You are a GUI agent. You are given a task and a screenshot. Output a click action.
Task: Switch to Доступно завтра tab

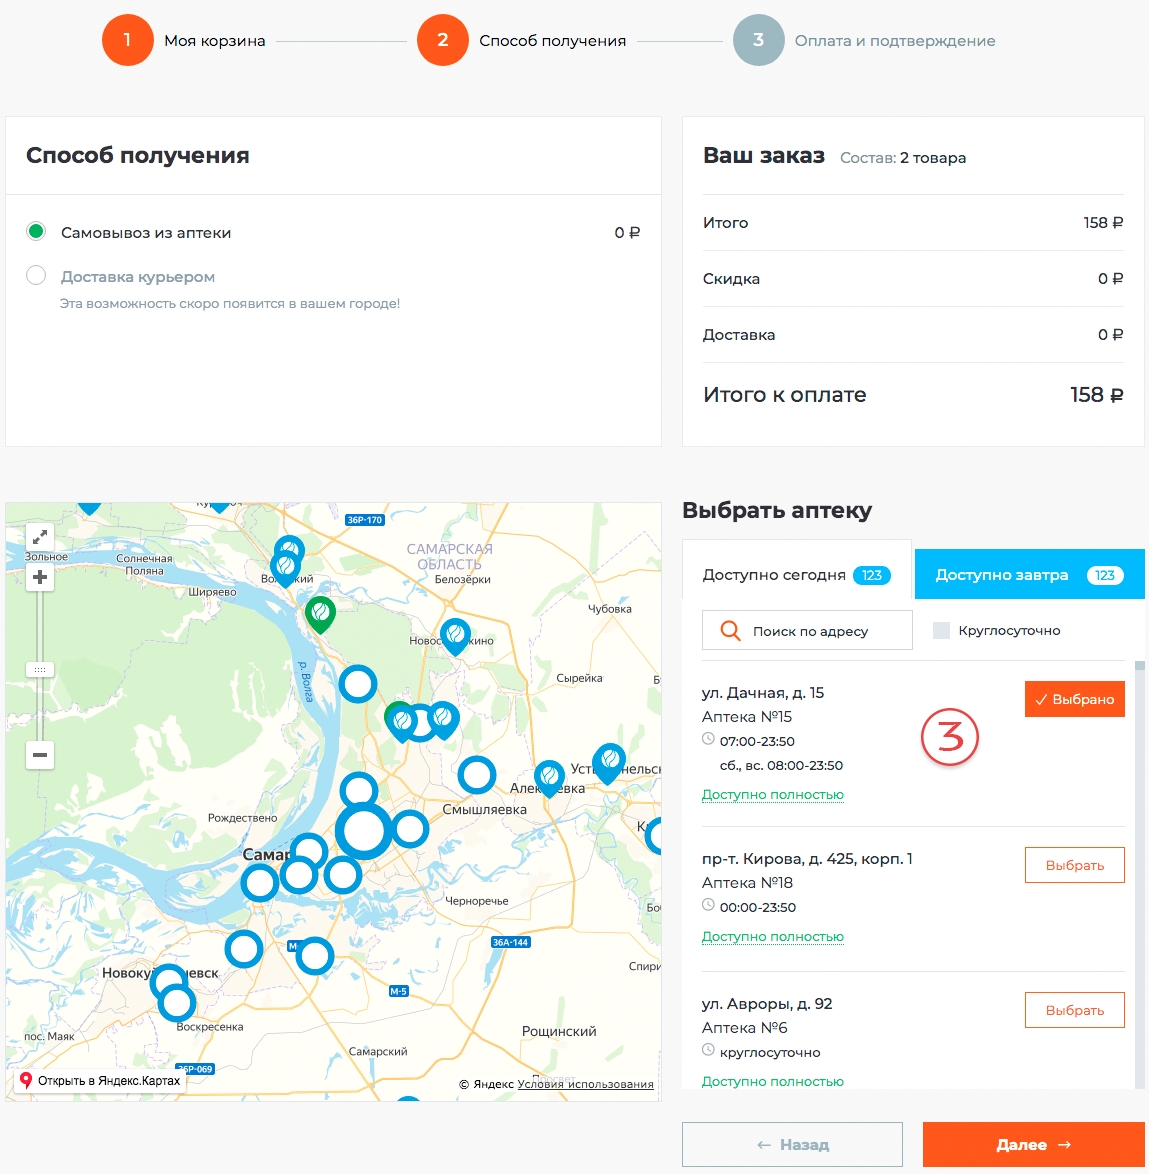1029,575
